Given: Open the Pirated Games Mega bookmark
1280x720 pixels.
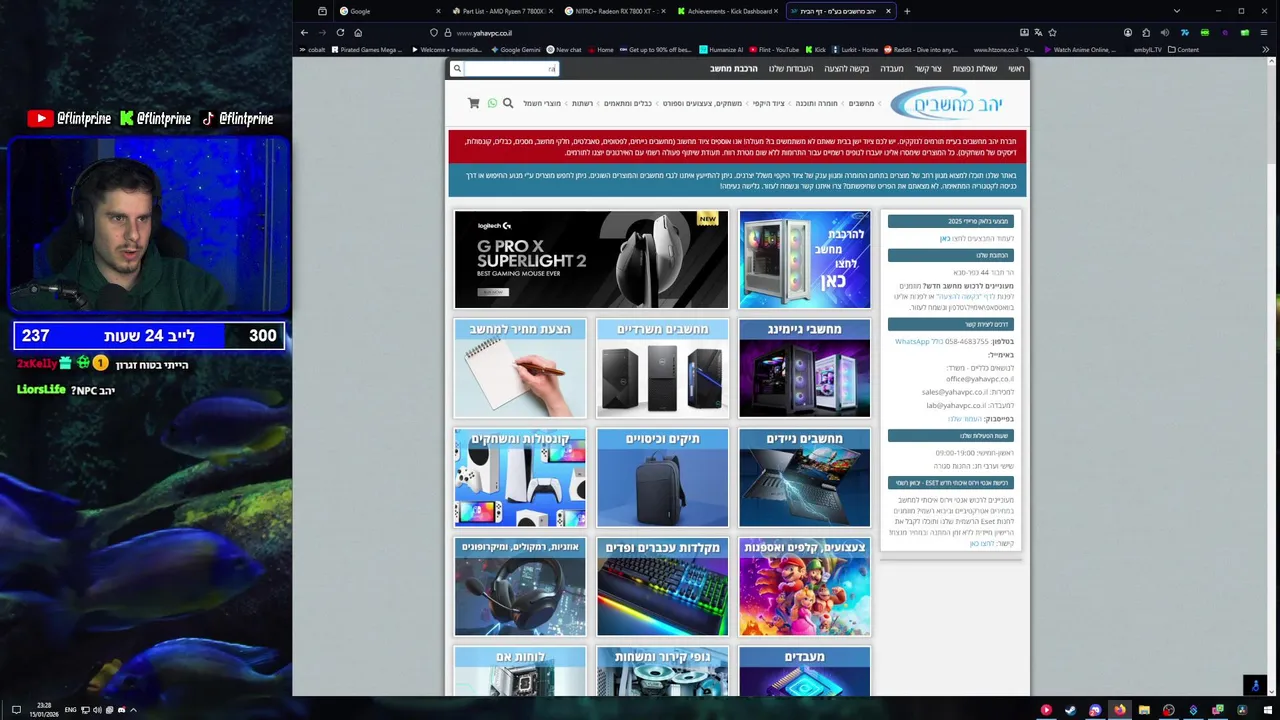Looking at the screenshot, I should coord(359,49).
